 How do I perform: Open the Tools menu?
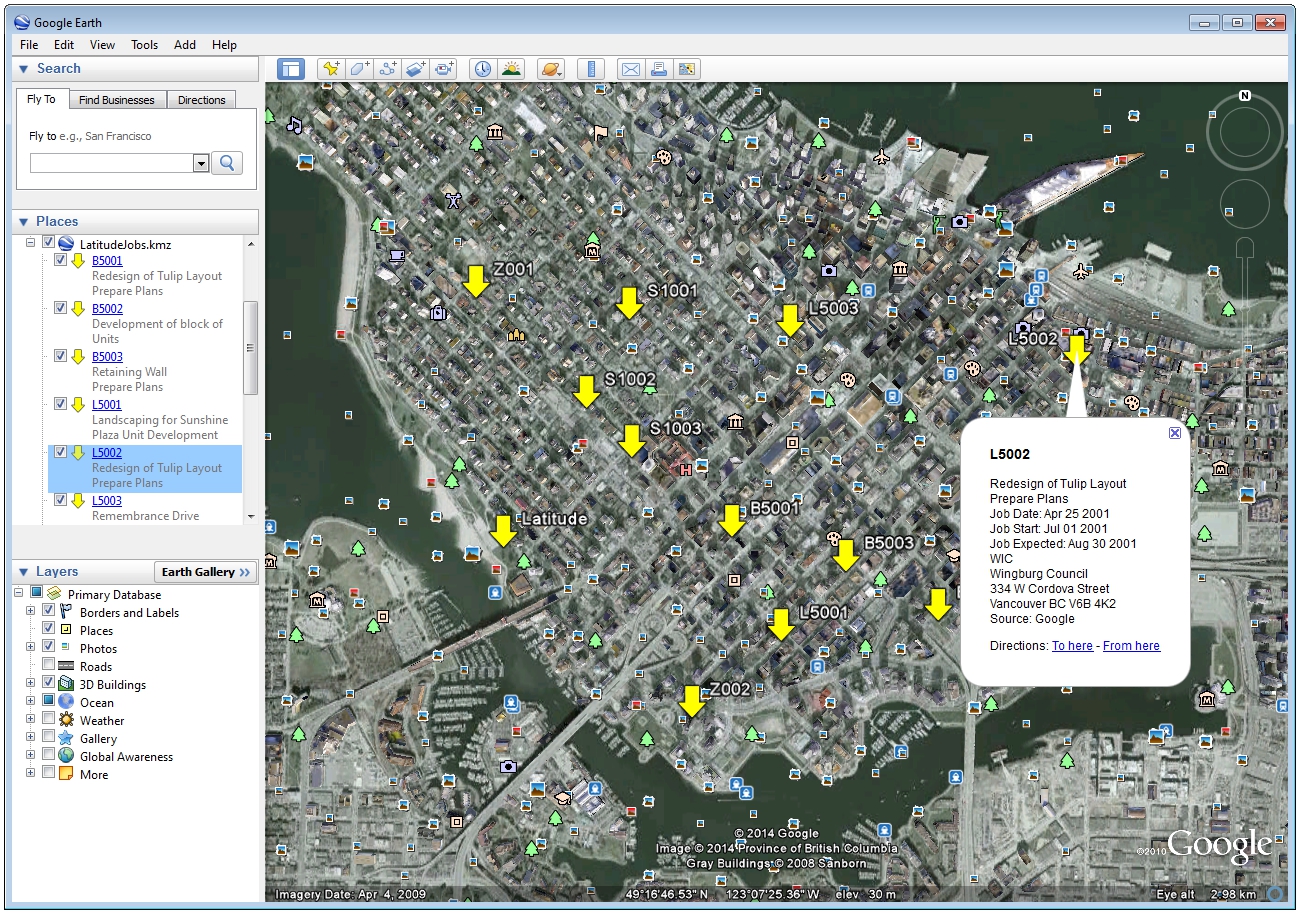145,45
